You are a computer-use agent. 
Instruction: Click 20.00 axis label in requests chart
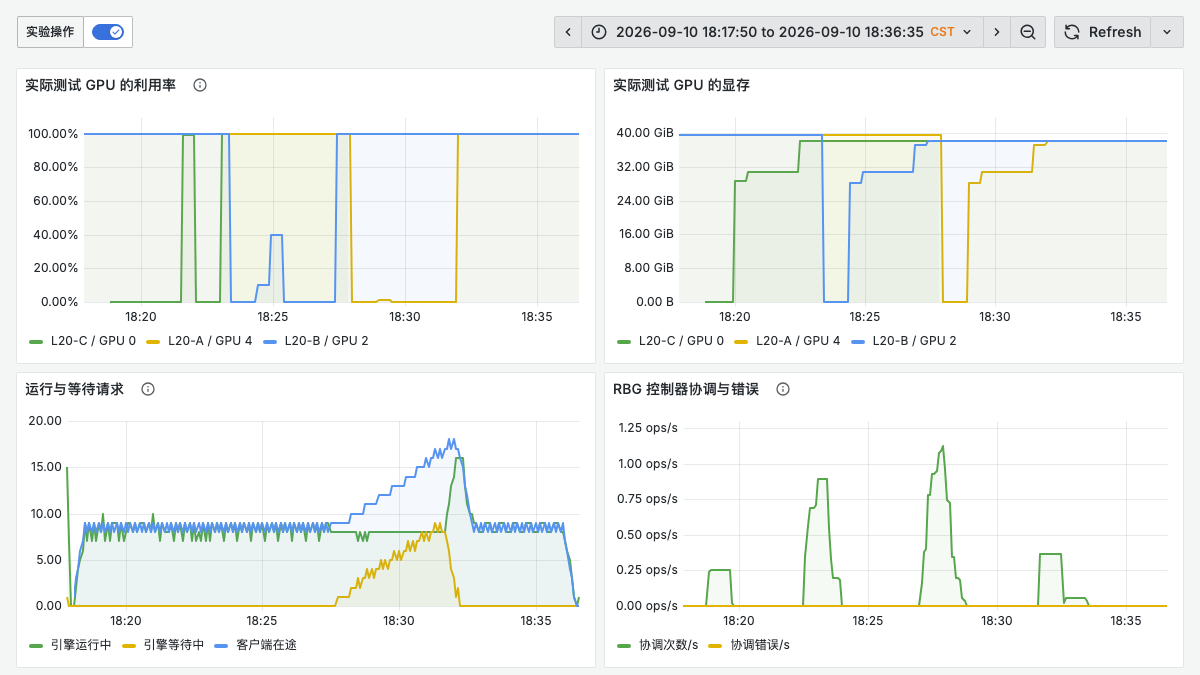[x=47, y=421]
